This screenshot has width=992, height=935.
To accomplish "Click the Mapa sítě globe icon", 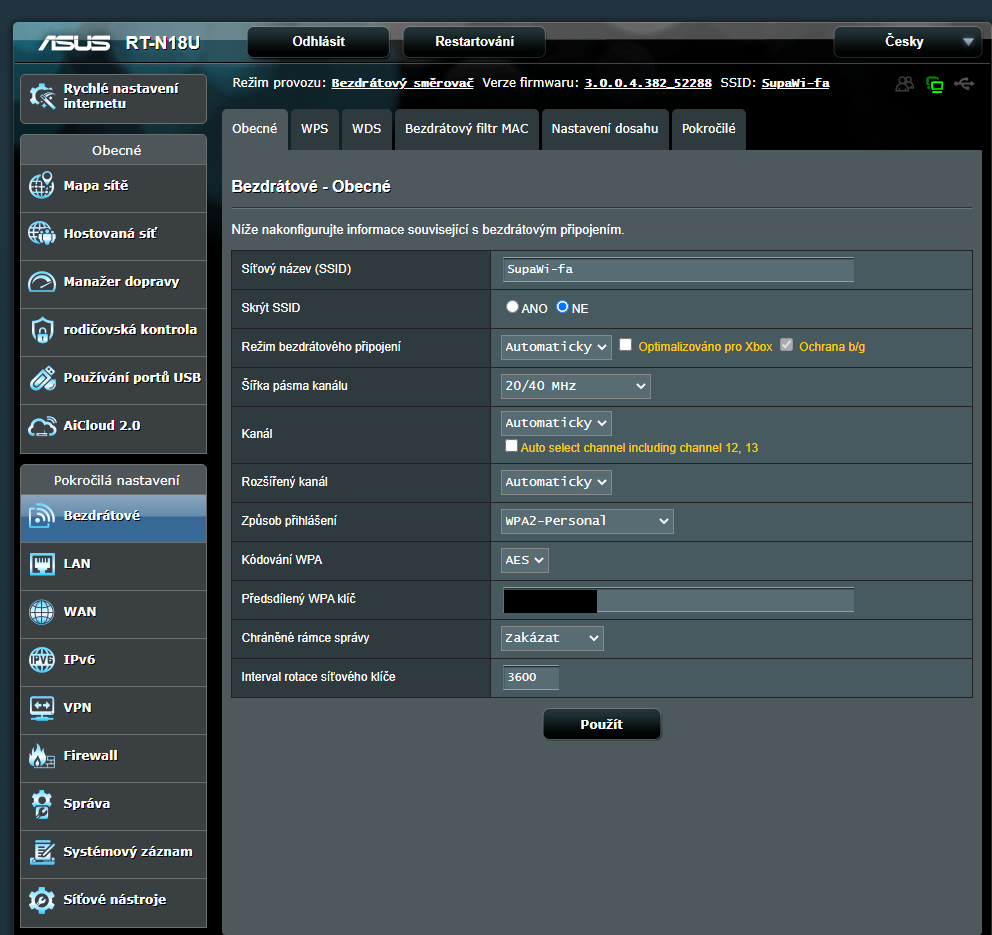I will [42, 186].
